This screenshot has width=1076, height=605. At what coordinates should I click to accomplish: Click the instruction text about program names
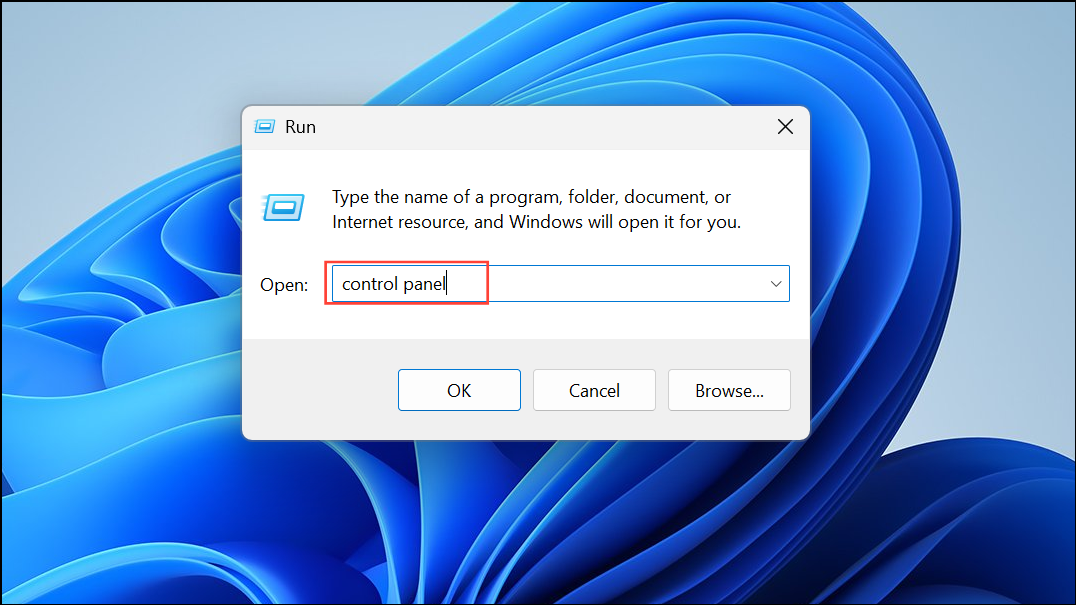pyautogui.click(x=529, y=209)
